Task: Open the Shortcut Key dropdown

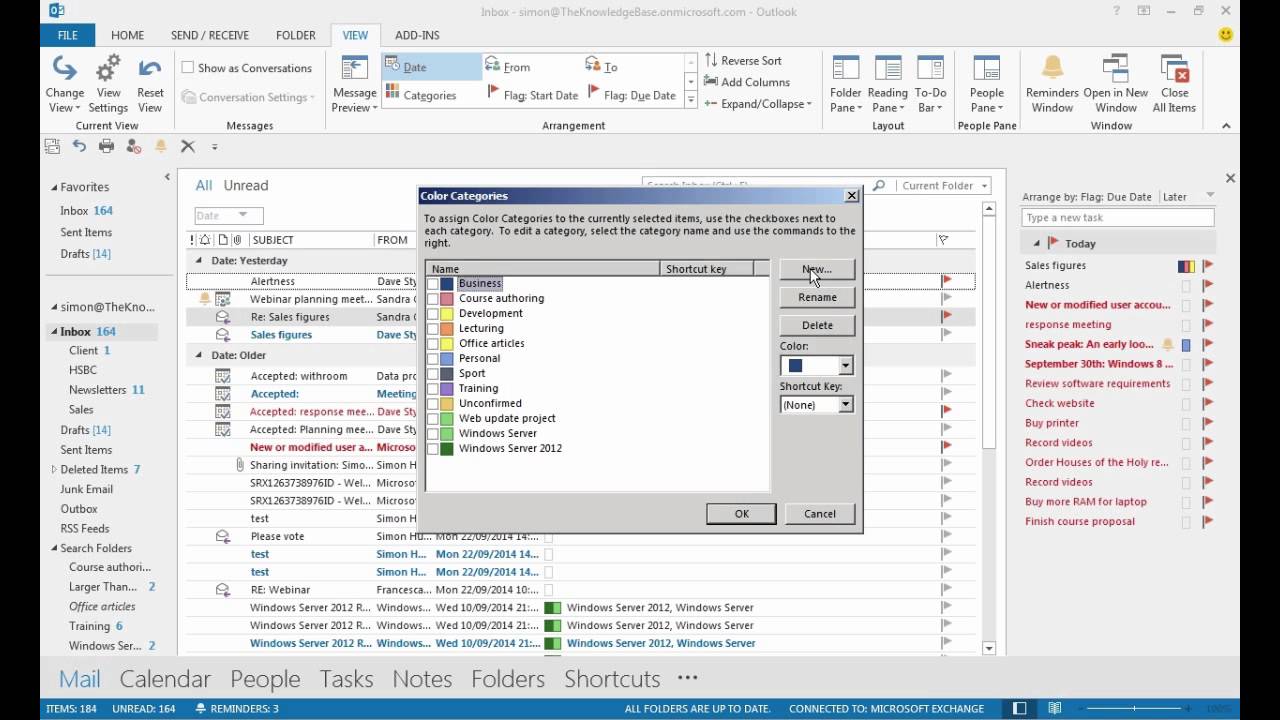Action: pos(845,405)
